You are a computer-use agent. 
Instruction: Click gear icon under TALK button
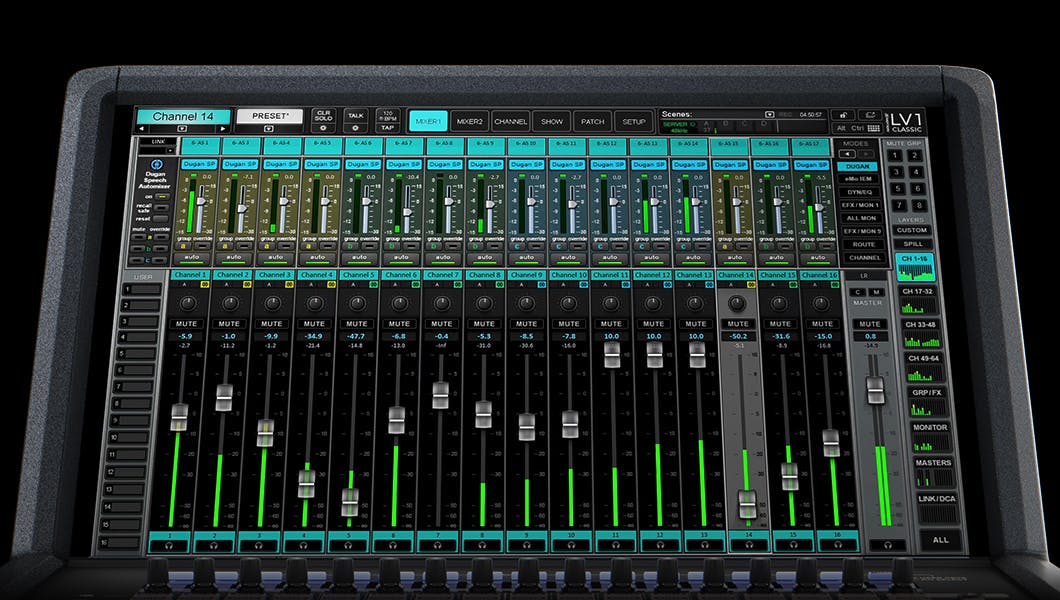tap(355, 128)
